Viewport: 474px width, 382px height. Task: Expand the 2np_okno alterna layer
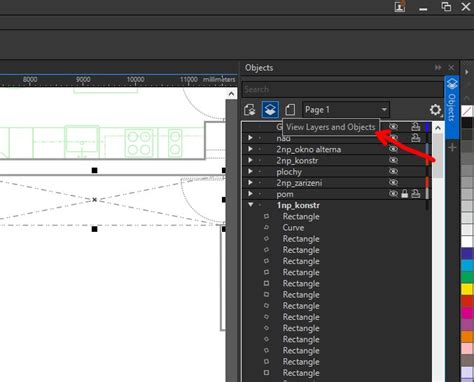tap(250, 149)
